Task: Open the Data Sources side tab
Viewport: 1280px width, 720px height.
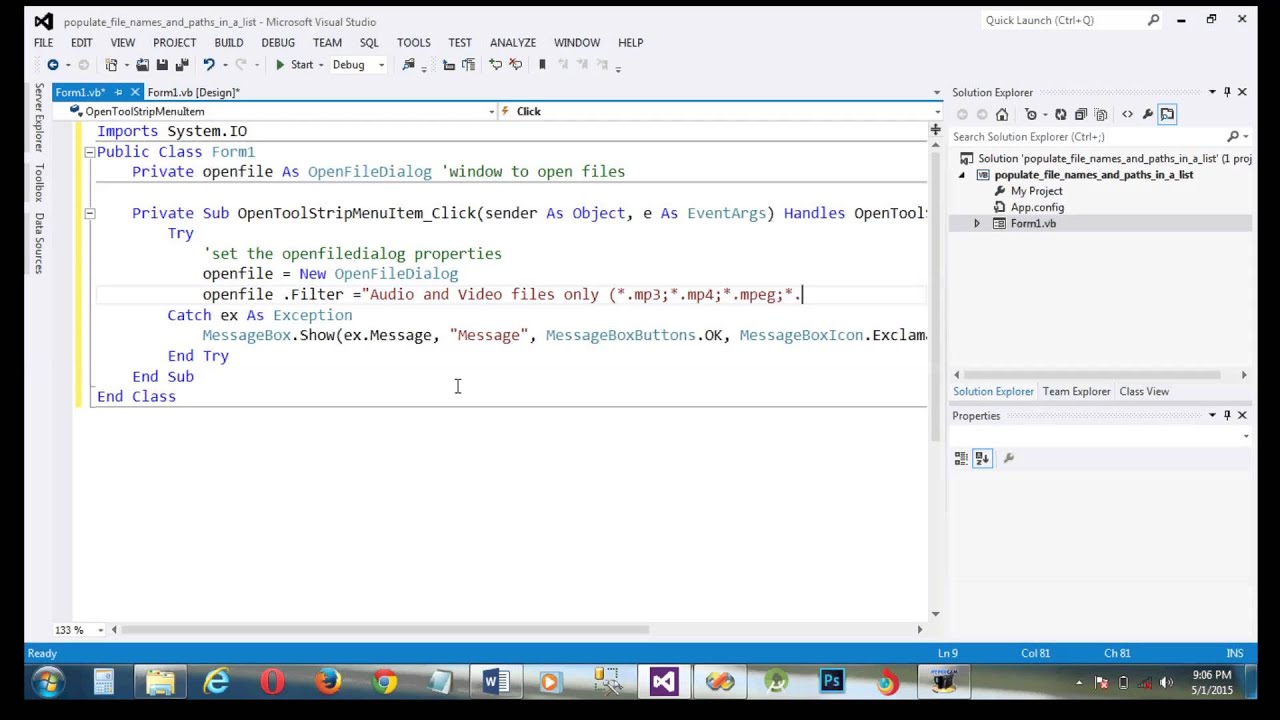Action: (39, 243)
